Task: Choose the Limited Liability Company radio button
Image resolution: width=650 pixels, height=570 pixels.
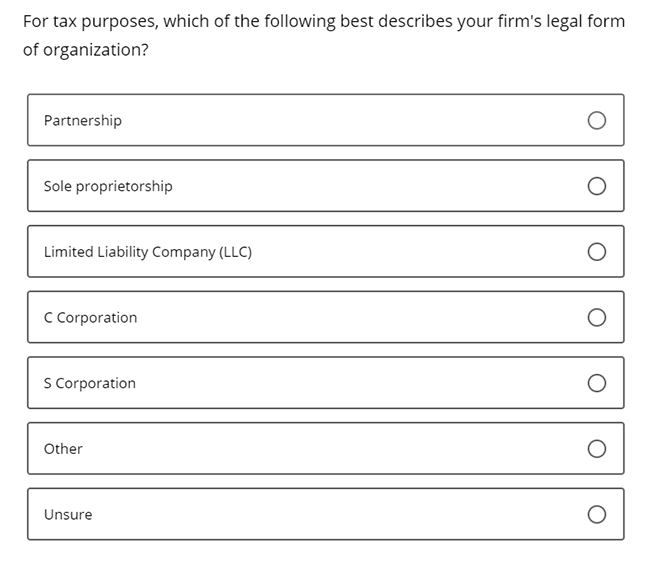Action: coord(597,252)
